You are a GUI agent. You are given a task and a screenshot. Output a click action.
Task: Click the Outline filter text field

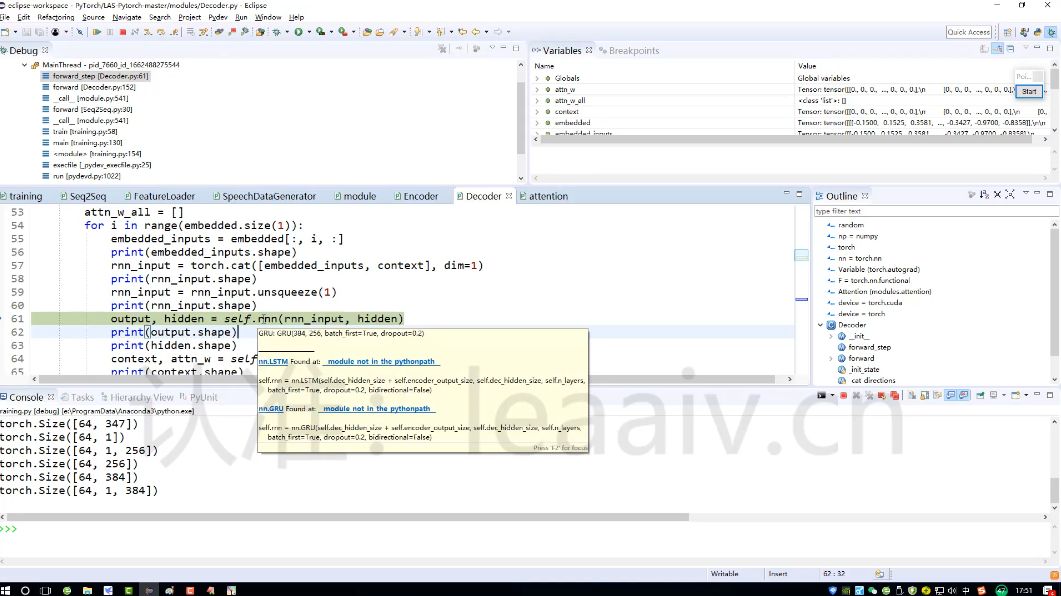(934, 211)
